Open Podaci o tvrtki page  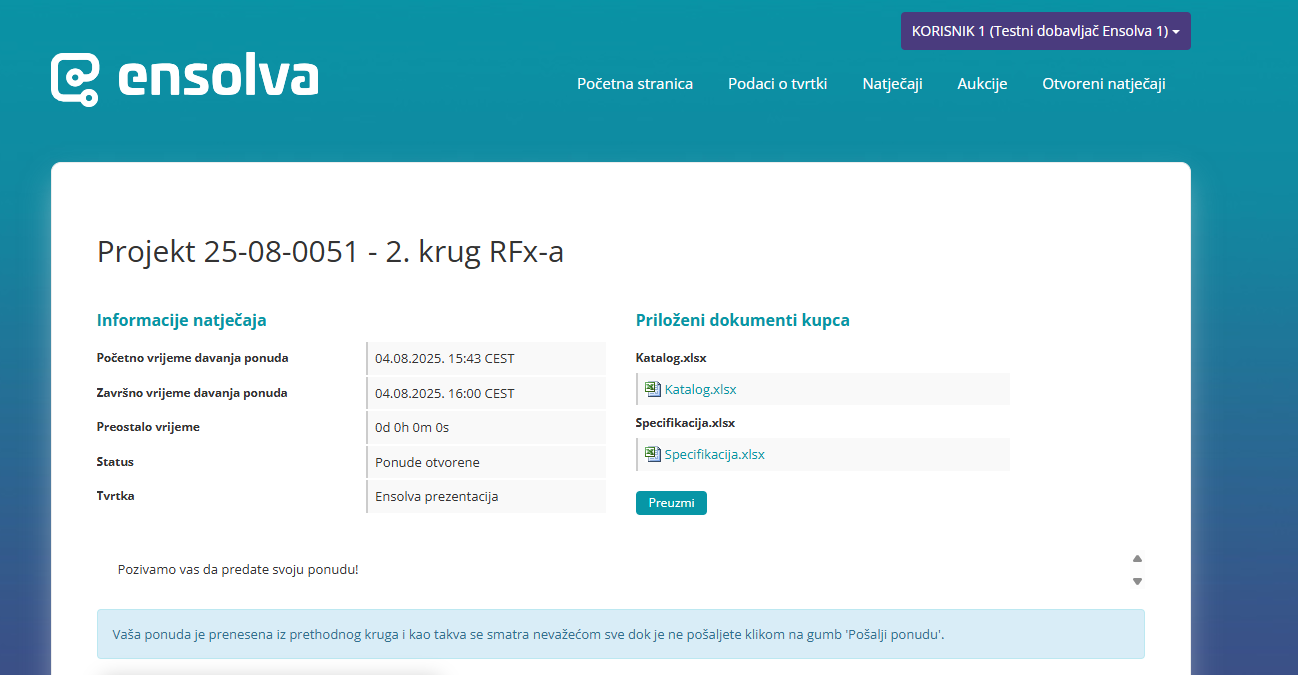click(x=777, y=84)
